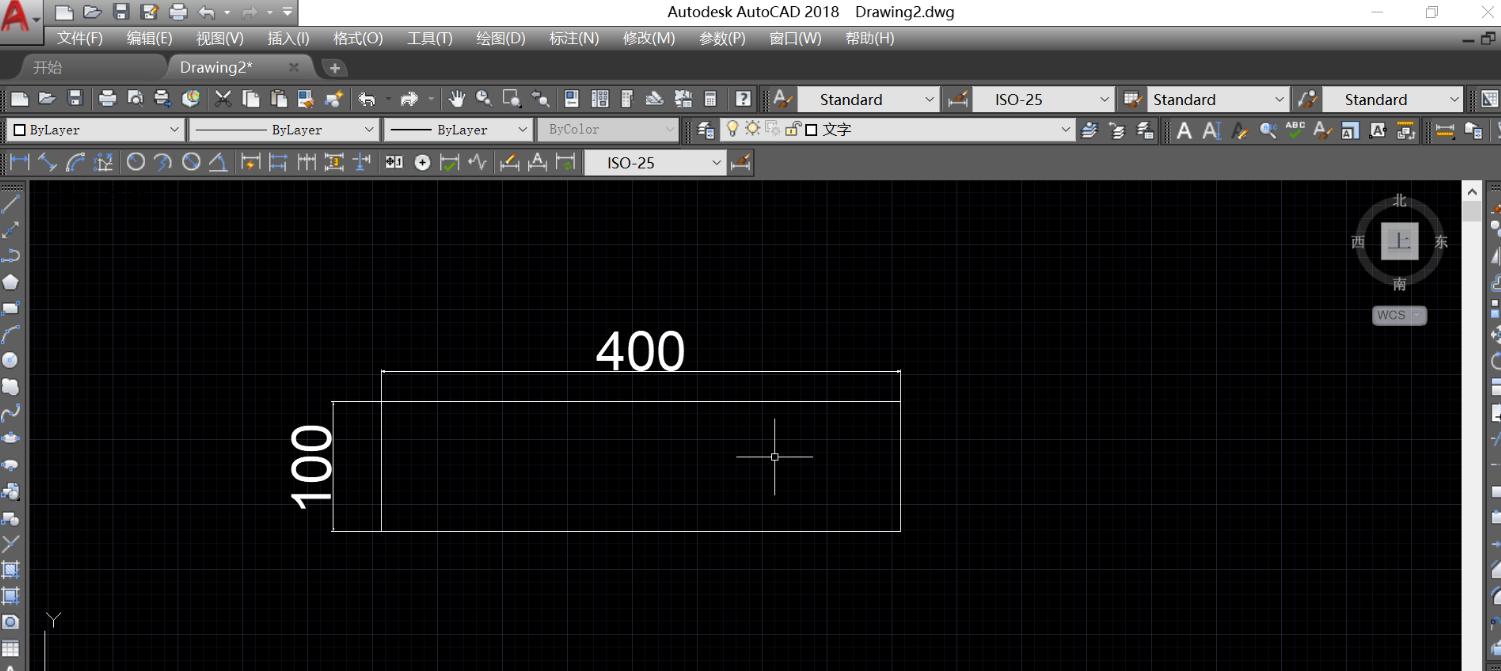Image resolution: width=1501 pixels, height=671 pixels.
Task: Select the Arc draw tool
Action: pyautogui.click(x=11, y=334)
